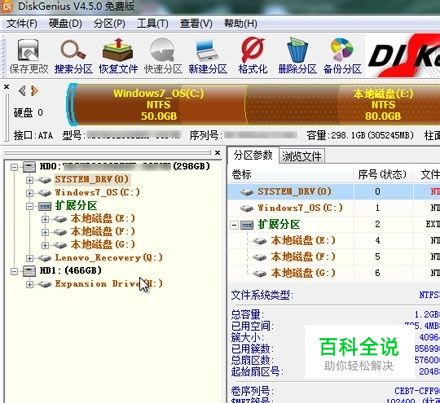Launch Recover Files (恢复文件) tool

[x=118, y=56]
